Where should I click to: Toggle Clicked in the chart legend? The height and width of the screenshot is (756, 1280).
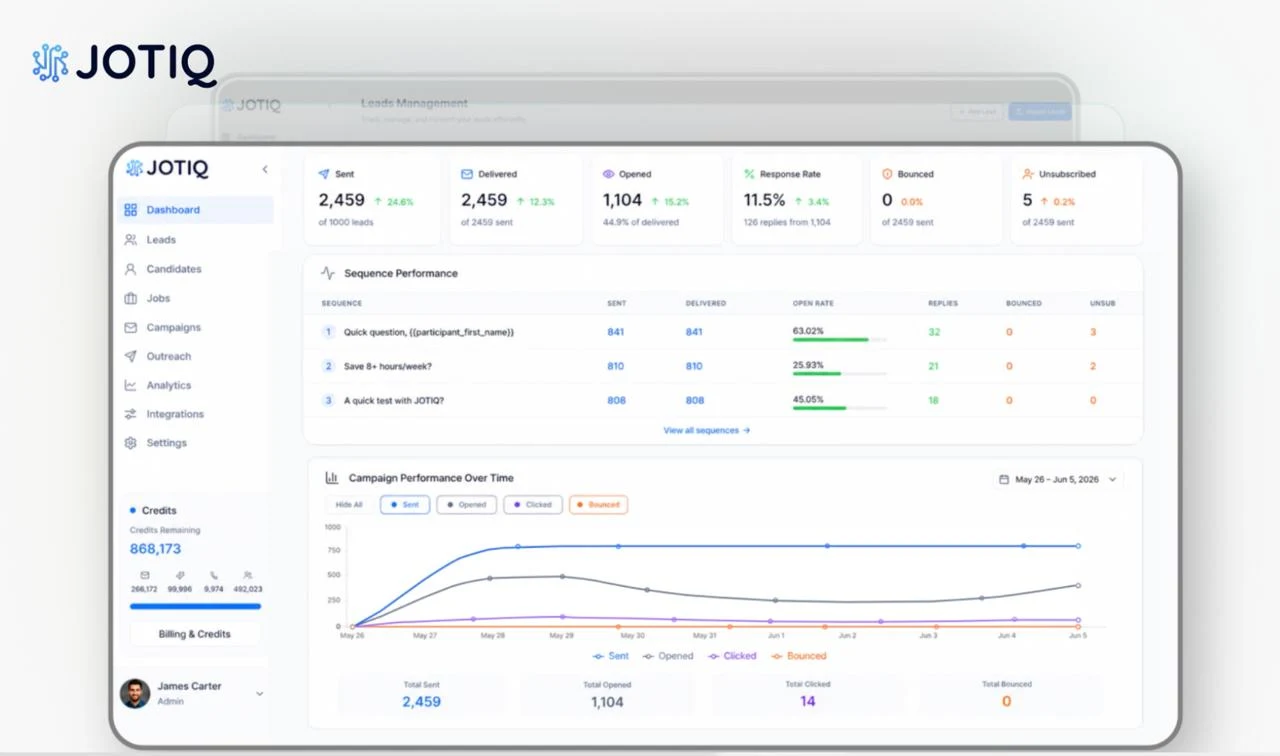(732, 656)
